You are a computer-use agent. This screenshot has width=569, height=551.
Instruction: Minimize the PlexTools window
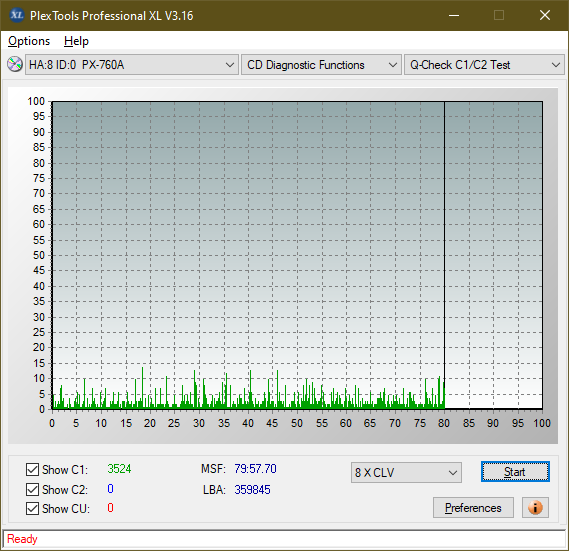(x=454, y=15)
